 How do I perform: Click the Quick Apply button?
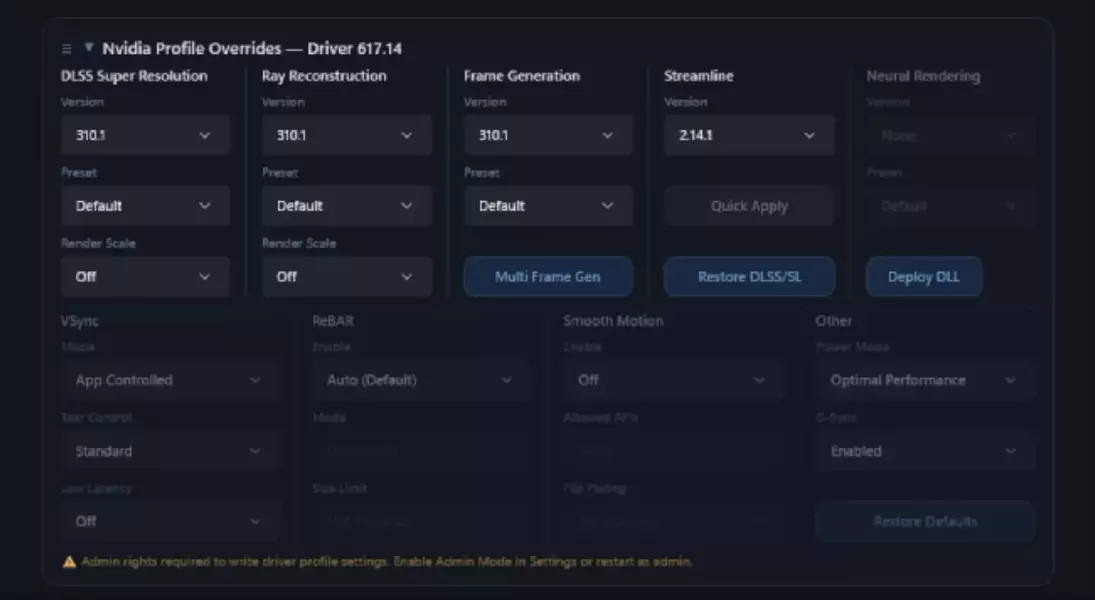(x=749, y=206)
